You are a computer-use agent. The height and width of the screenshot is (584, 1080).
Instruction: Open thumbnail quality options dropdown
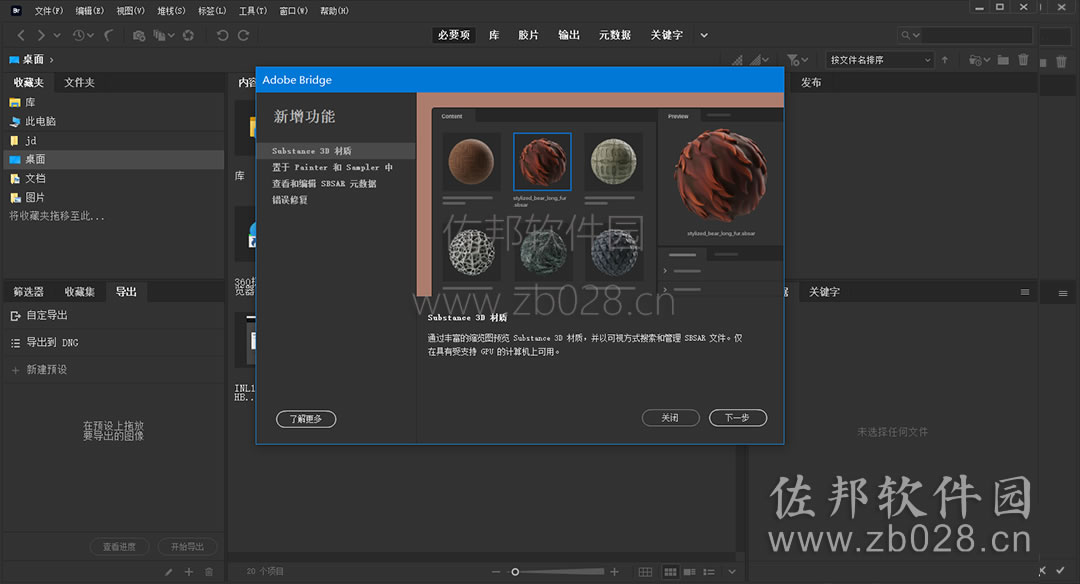tap(760, 60)
